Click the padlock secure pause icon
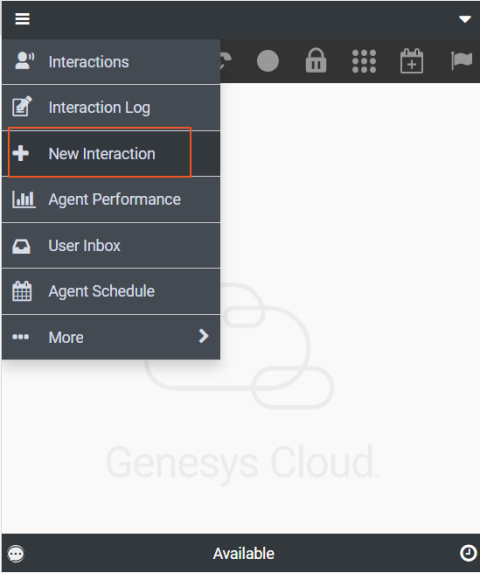The width and height of the screenshot is (480, 573). point(316,60)
